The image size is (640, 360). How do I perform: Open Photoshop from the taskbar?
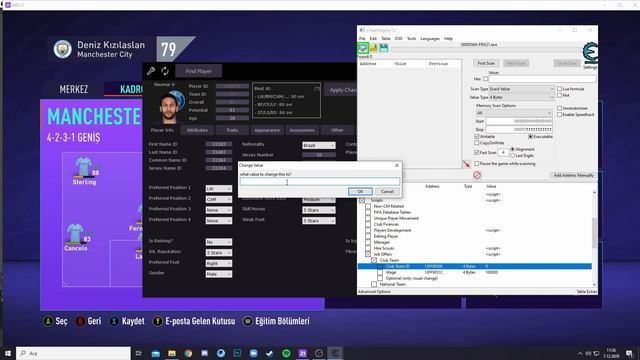(237, 353)
